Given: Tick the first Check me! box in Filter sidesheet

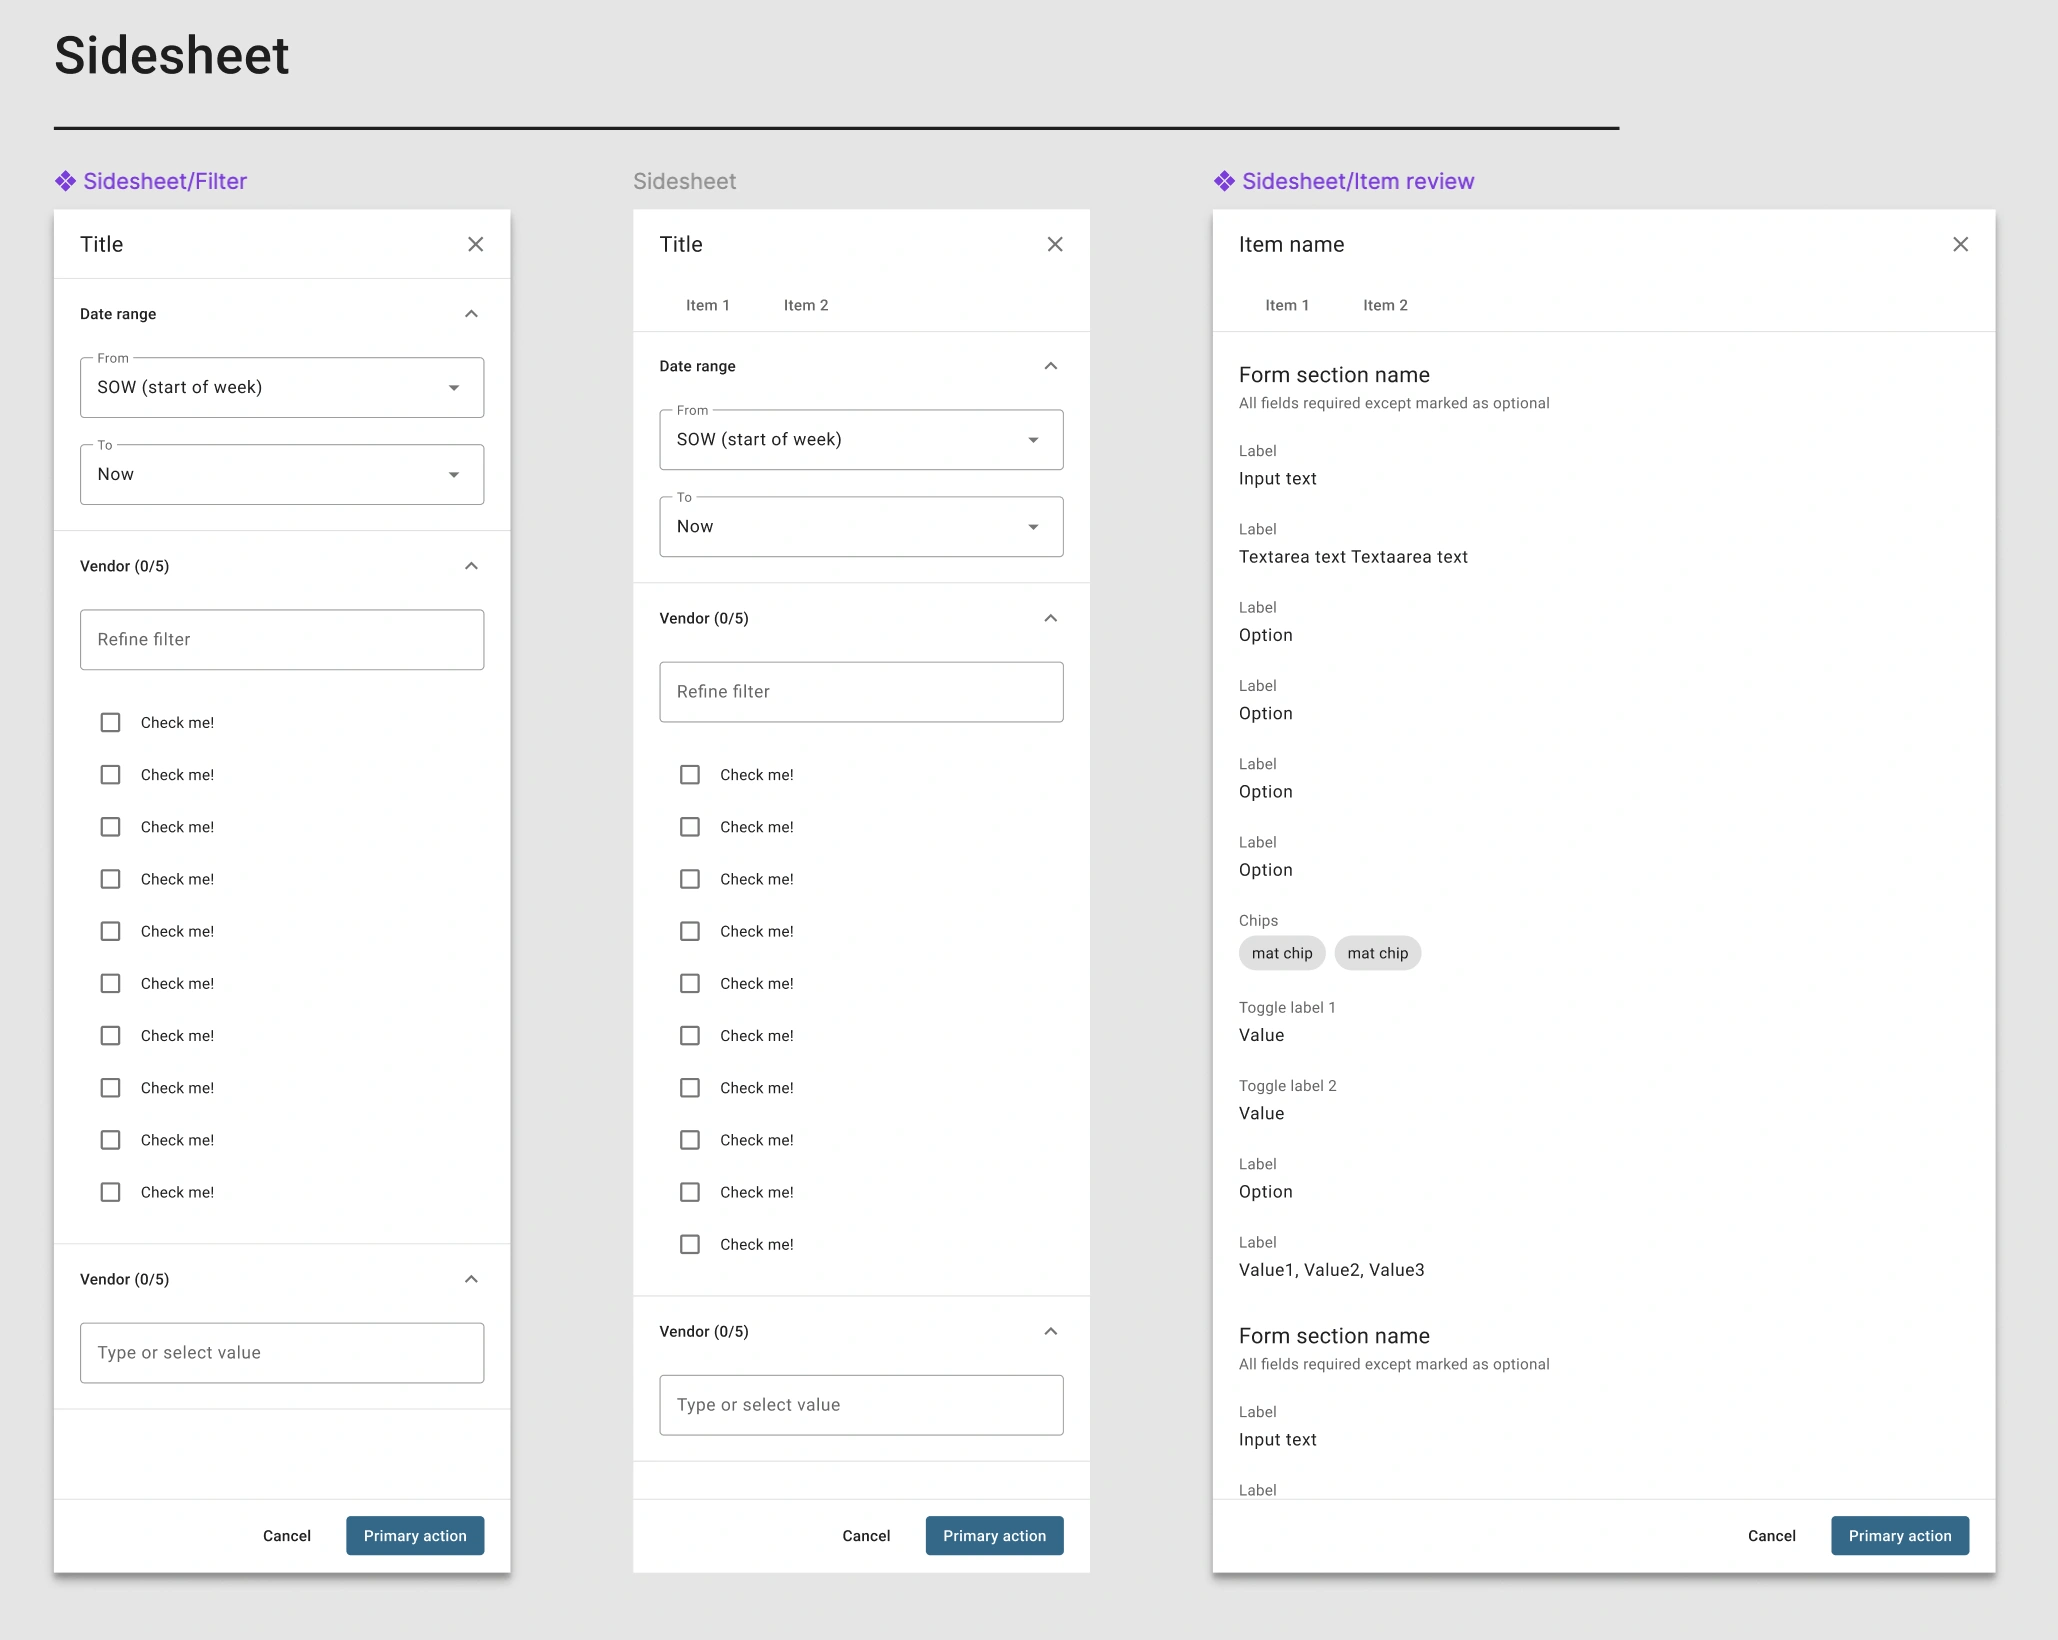Looking at the screenshot, I should tap(110, 722).
